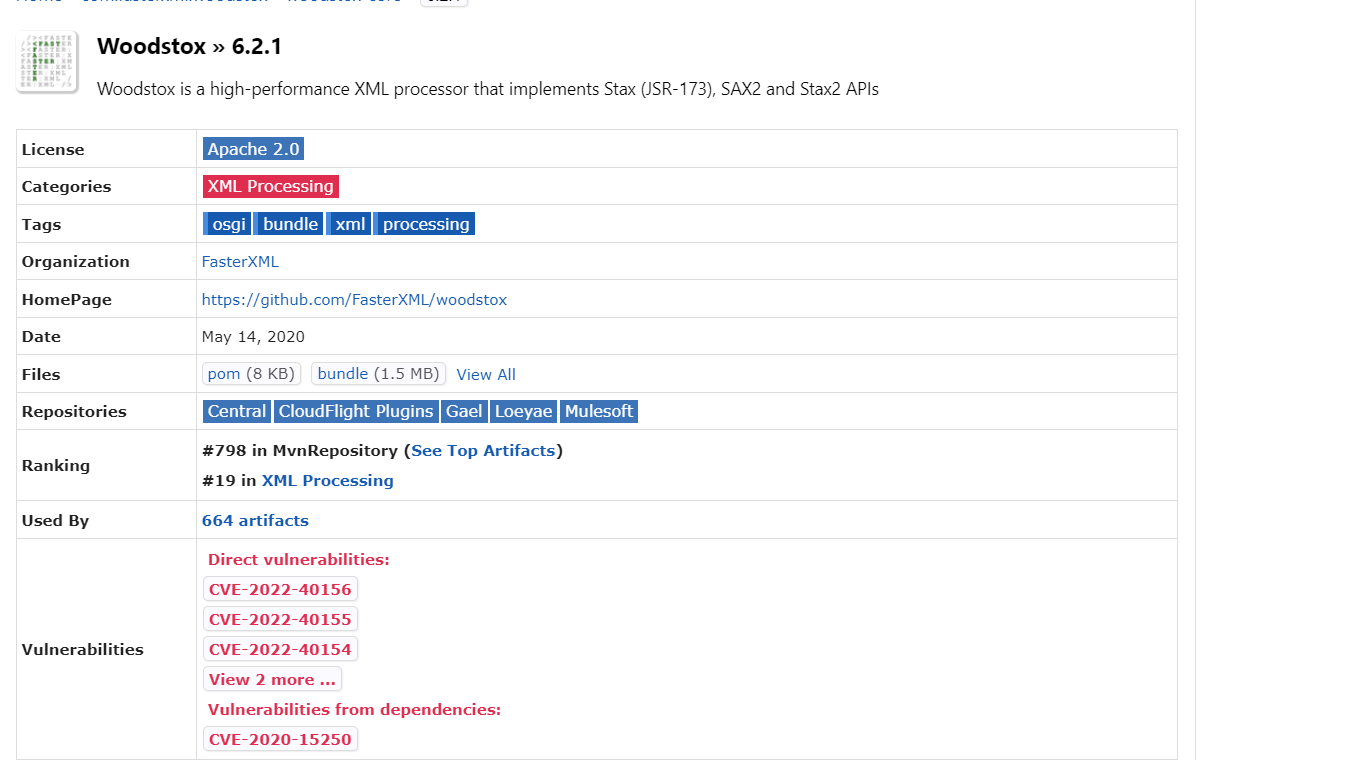1359x760 pixels.
Task: Open CVE-2020-15250 dependency vulnerability
Action: tap(280, 739)
